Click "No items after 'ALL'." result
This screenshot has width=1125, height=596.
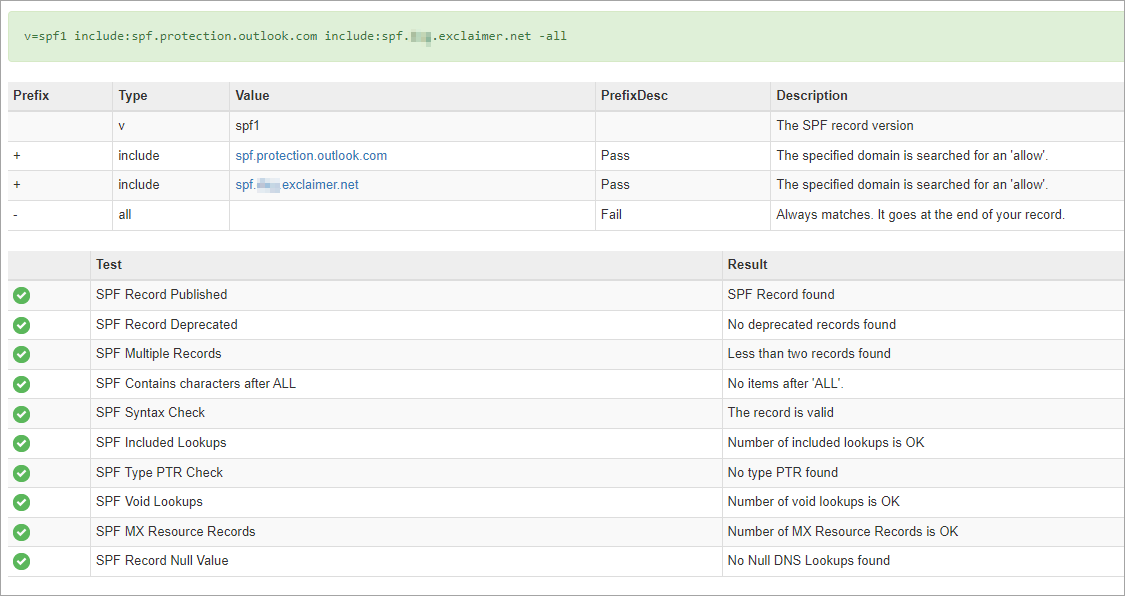click(786, 384)
